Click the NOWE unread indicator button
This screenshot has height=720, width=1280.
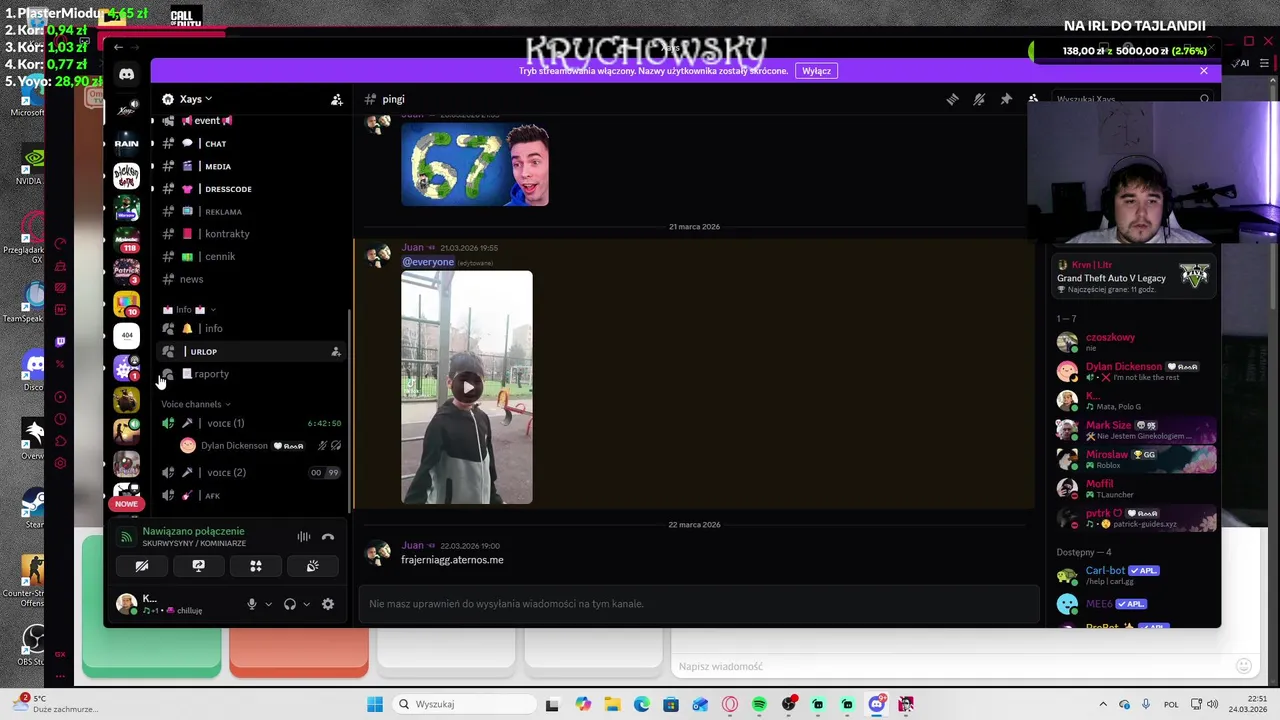(126, 504)
